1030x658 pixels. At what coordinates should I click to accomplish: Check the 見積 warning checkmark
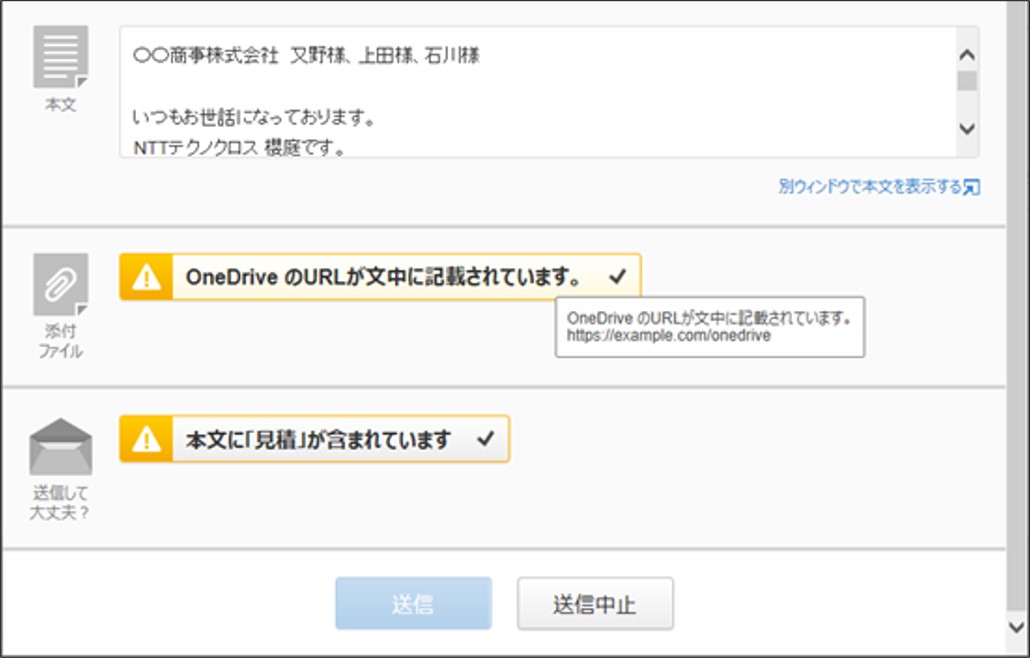click(485, 438)
